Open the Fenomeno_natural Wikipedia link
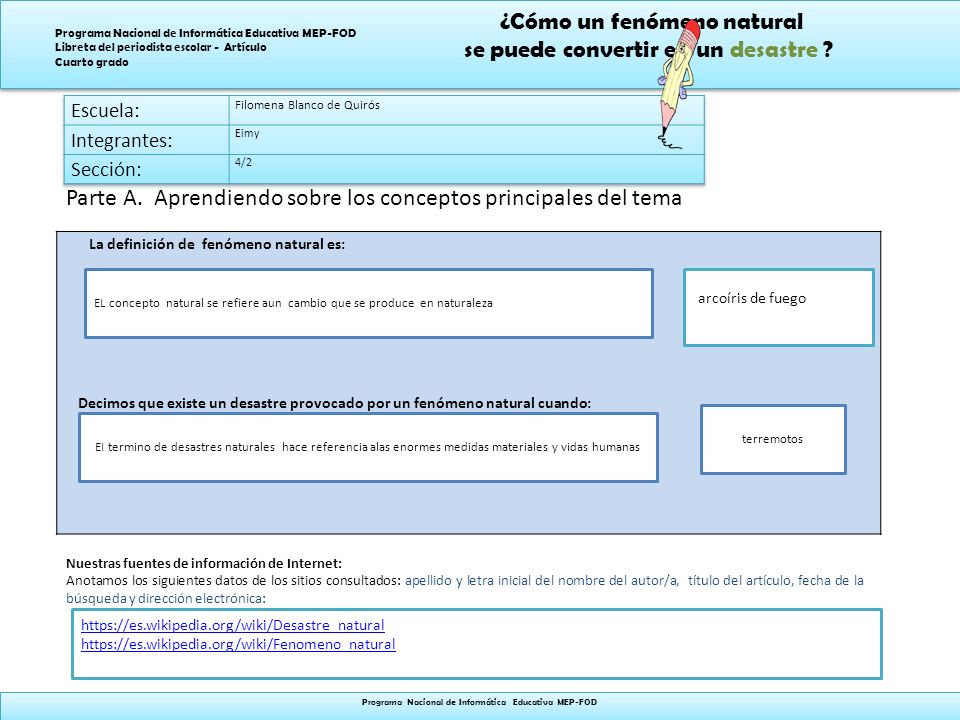 (x=238, y=644)
